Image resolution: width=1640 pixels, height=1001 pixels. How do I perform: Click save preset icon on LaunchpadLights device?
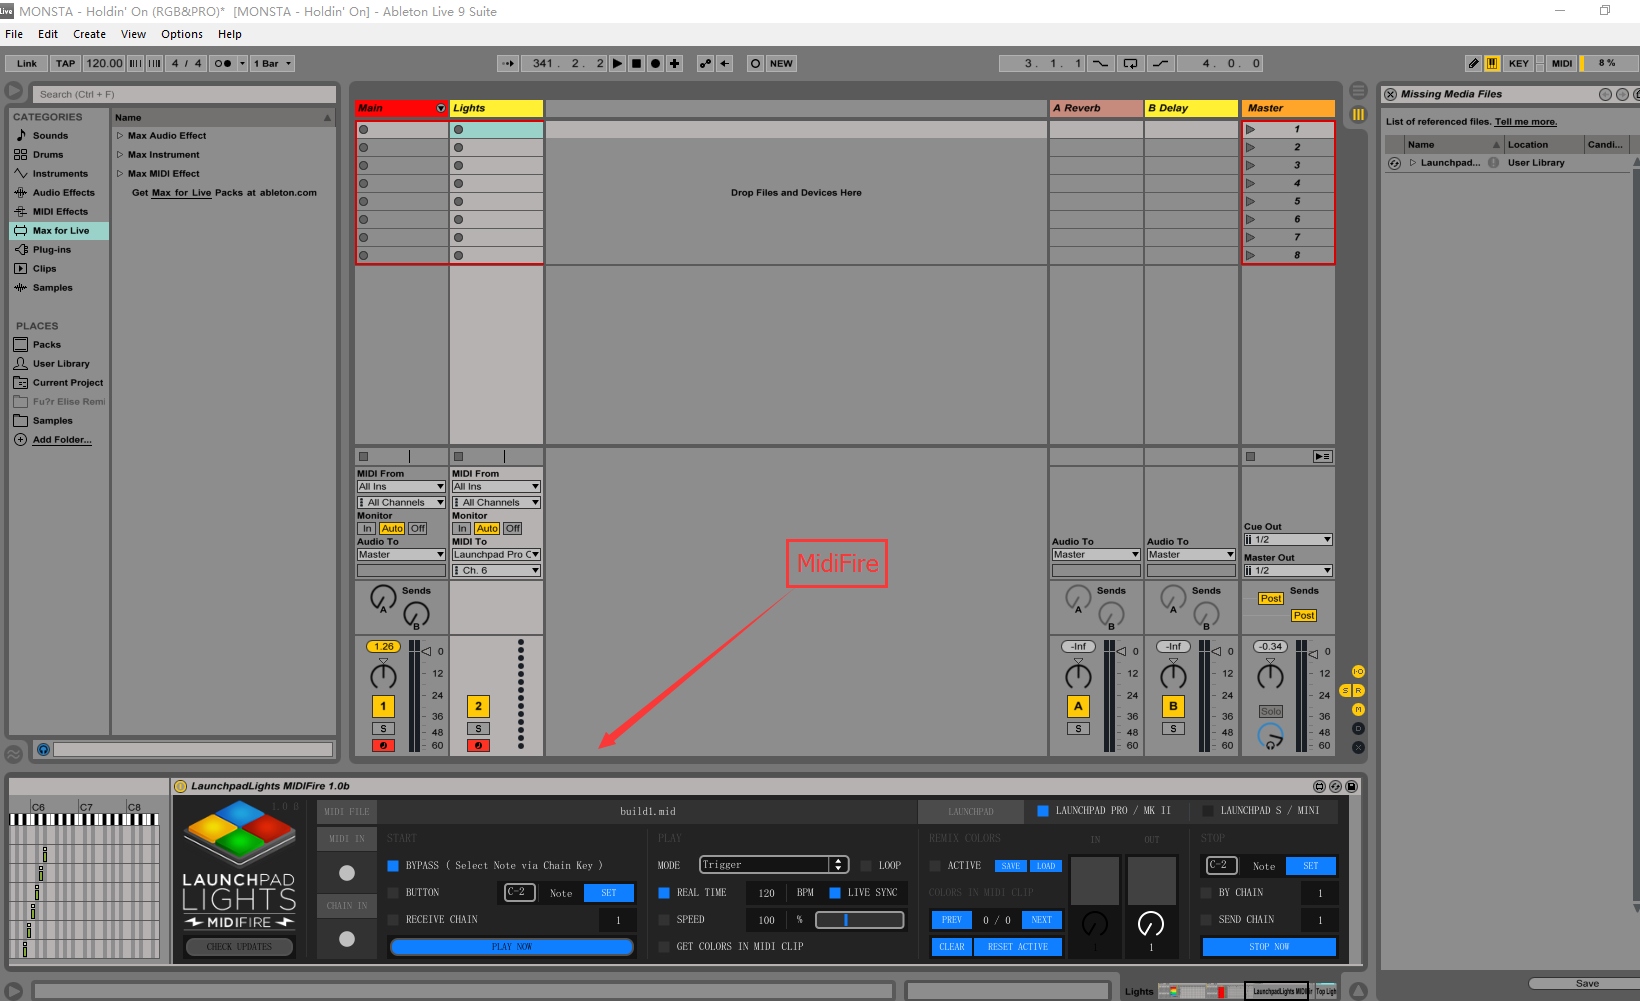[1351, 787]
